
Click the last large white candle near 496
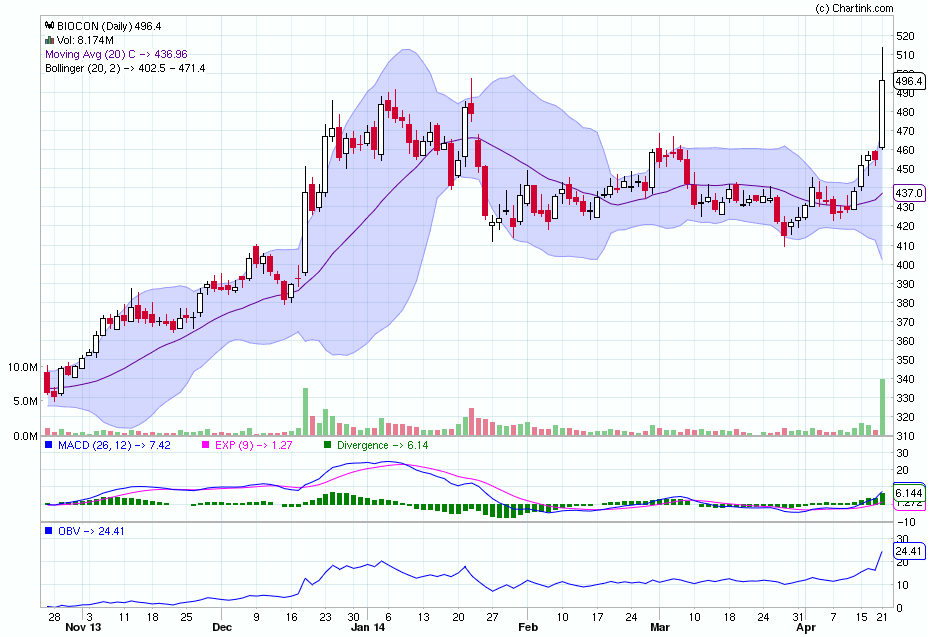[882, 114]
